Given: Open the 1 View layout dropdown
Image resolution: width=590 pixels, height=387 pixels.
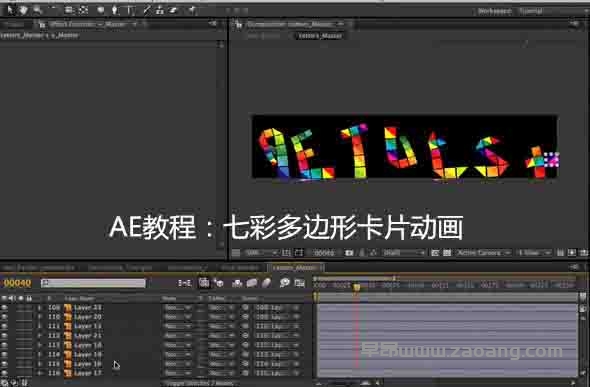Looking at the screenshot, I should (x=534, y=253).
